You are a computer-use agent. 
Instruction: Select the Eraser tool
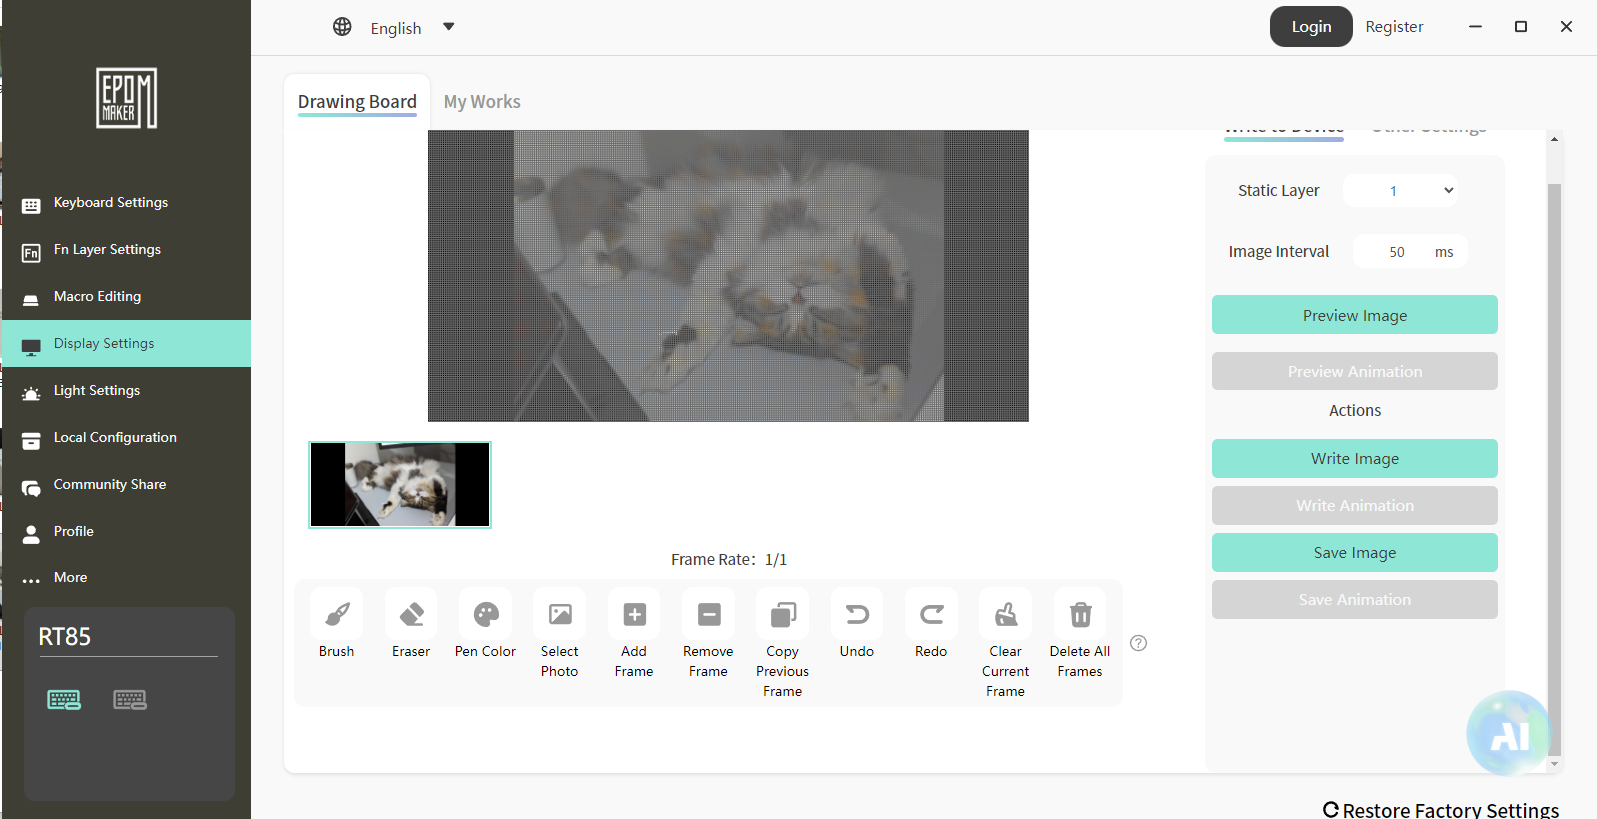411,614
